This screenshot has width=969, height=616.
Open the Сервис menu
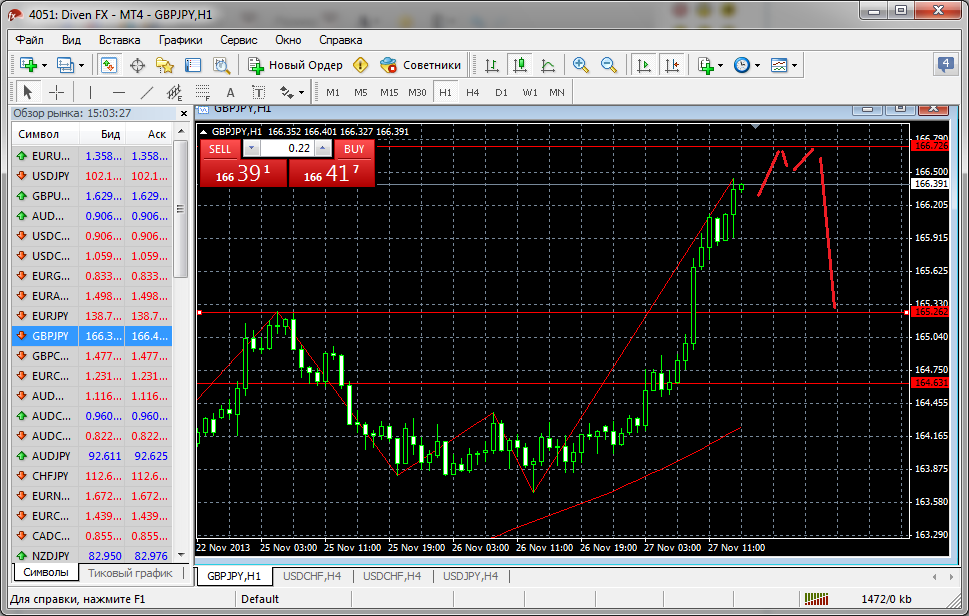pyautogui.click(x=239, y=40)
